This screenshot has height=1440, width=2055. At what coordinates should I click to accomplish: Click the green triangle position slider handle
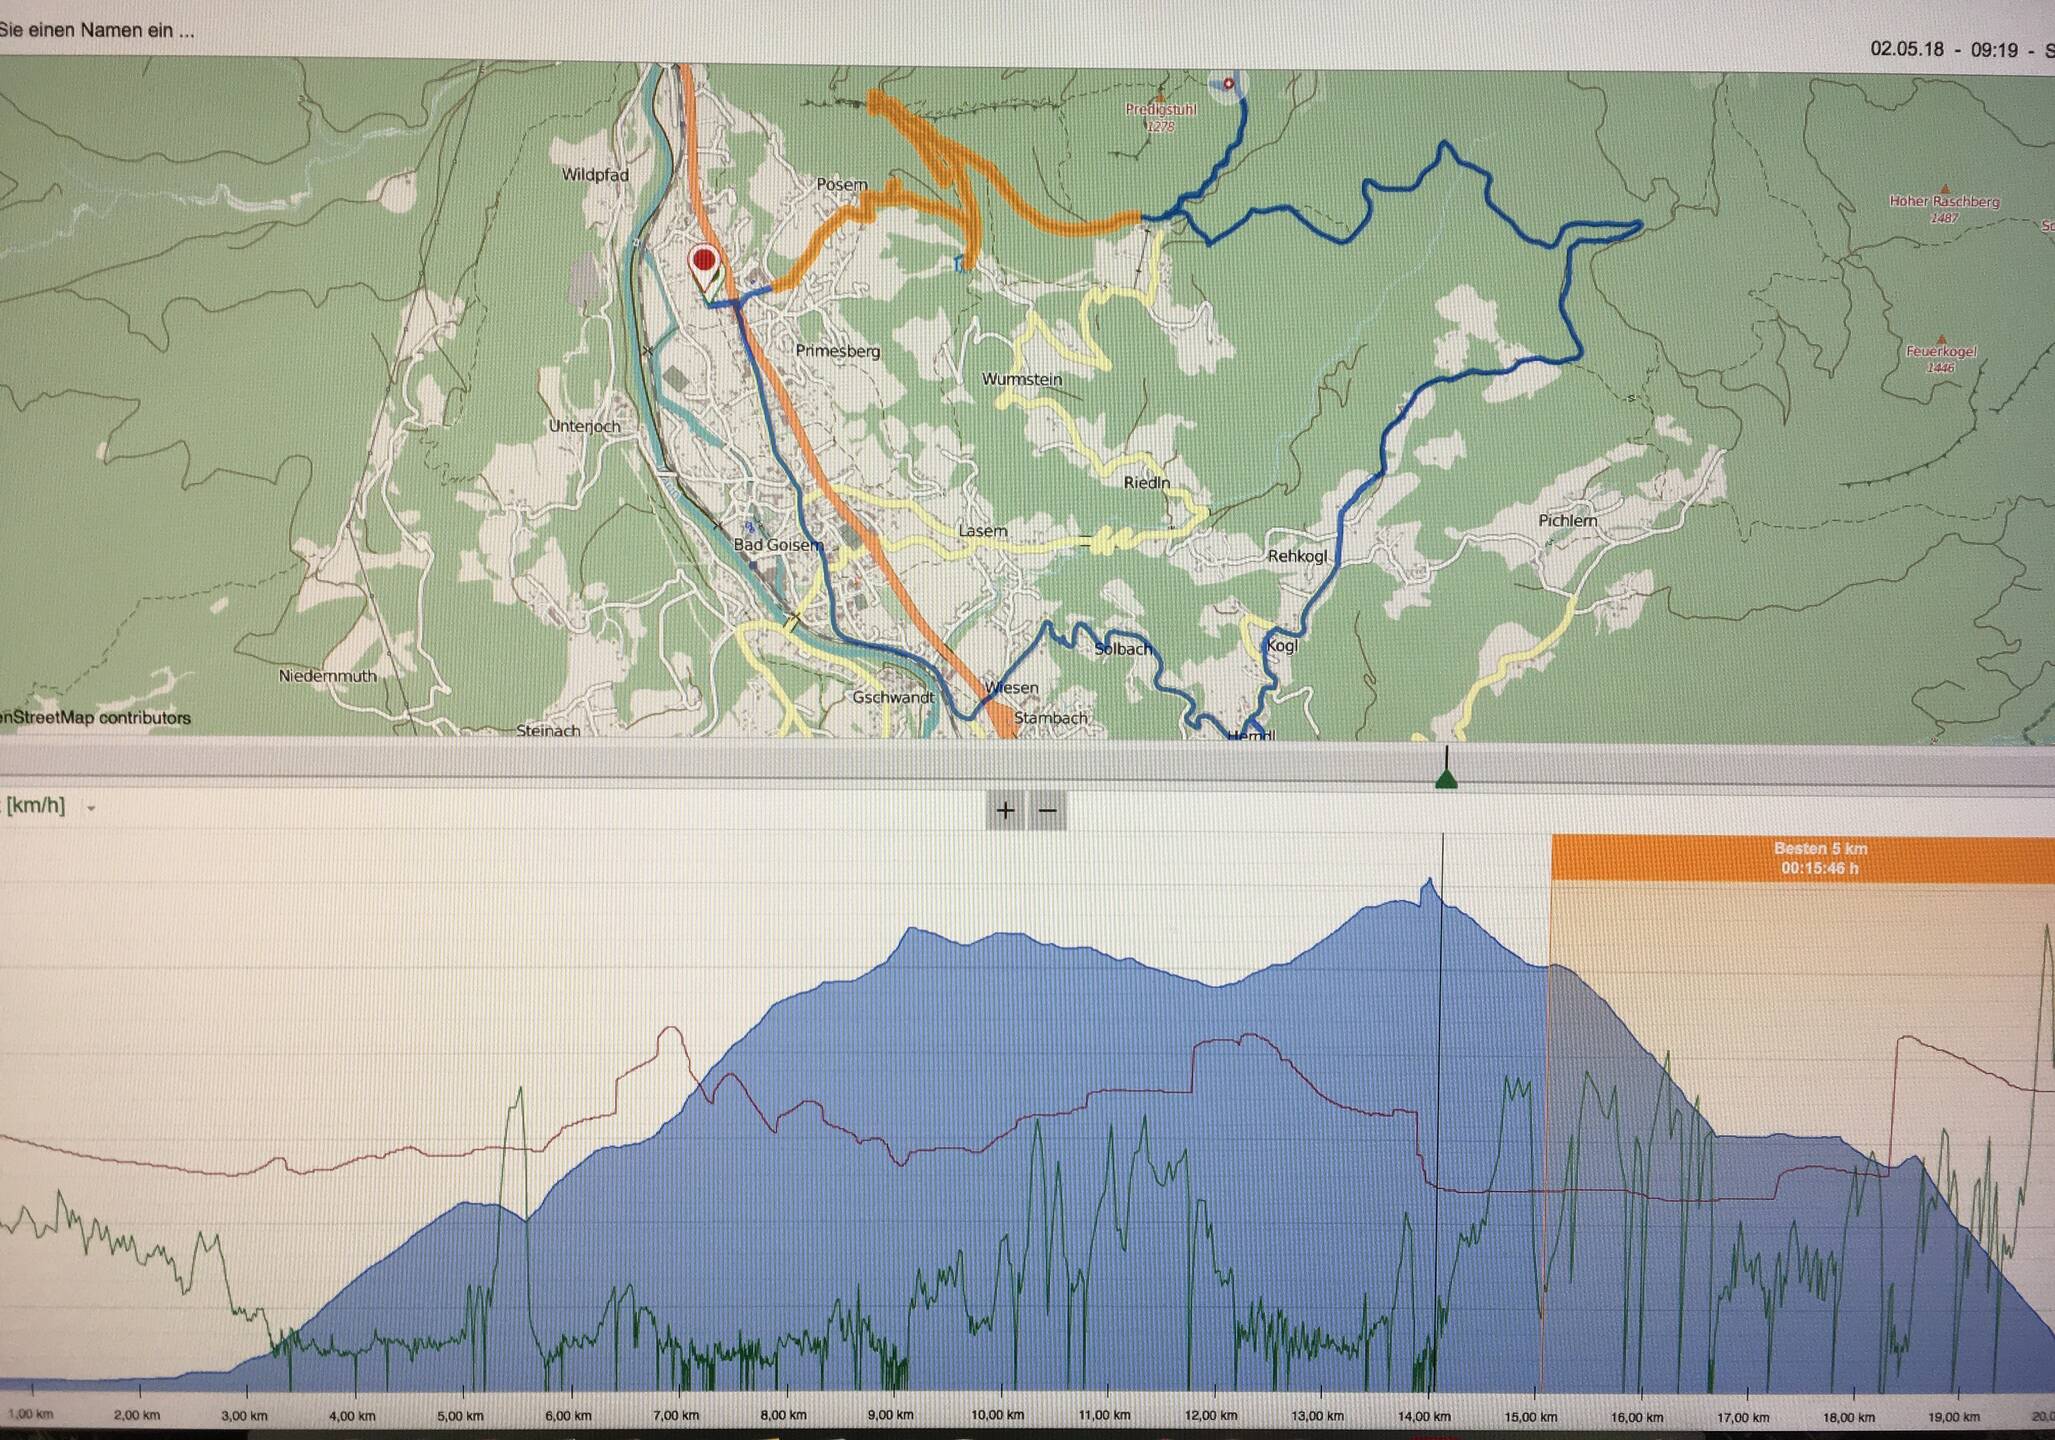tap(1445, 778)
